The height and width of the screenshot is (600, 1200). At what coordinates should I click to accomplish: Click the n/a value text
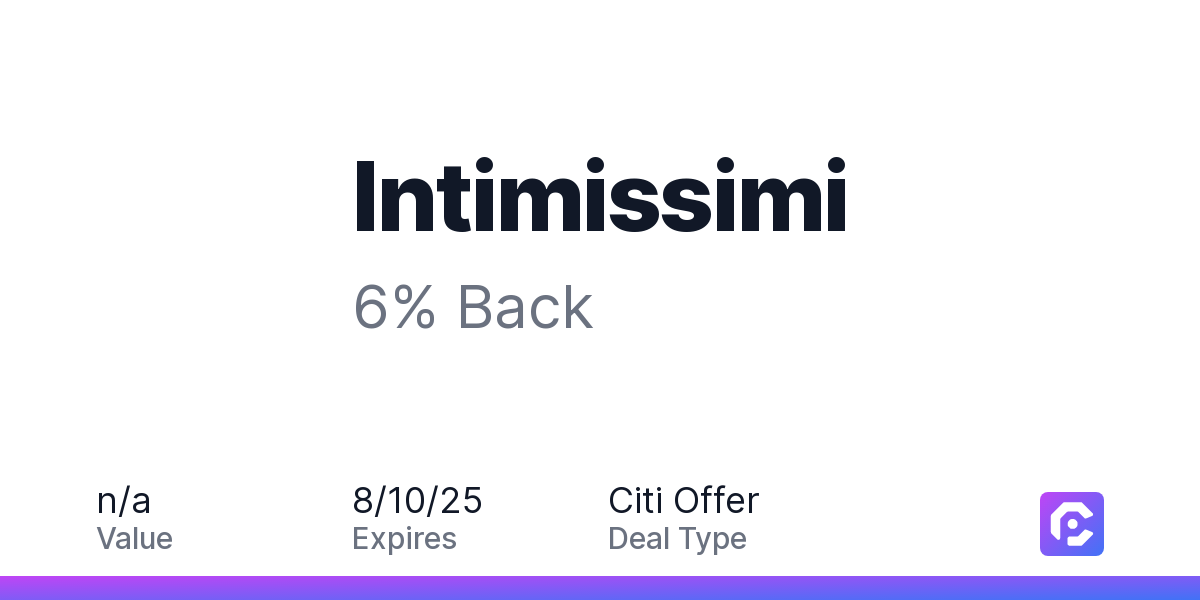tap(124, 500)
